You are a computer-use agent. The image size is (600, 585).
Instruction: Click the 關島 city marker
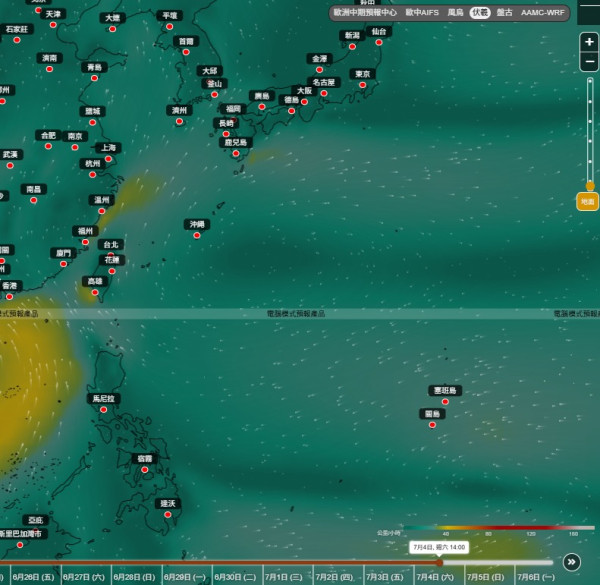pyautogui.click(x=432, y=425)
